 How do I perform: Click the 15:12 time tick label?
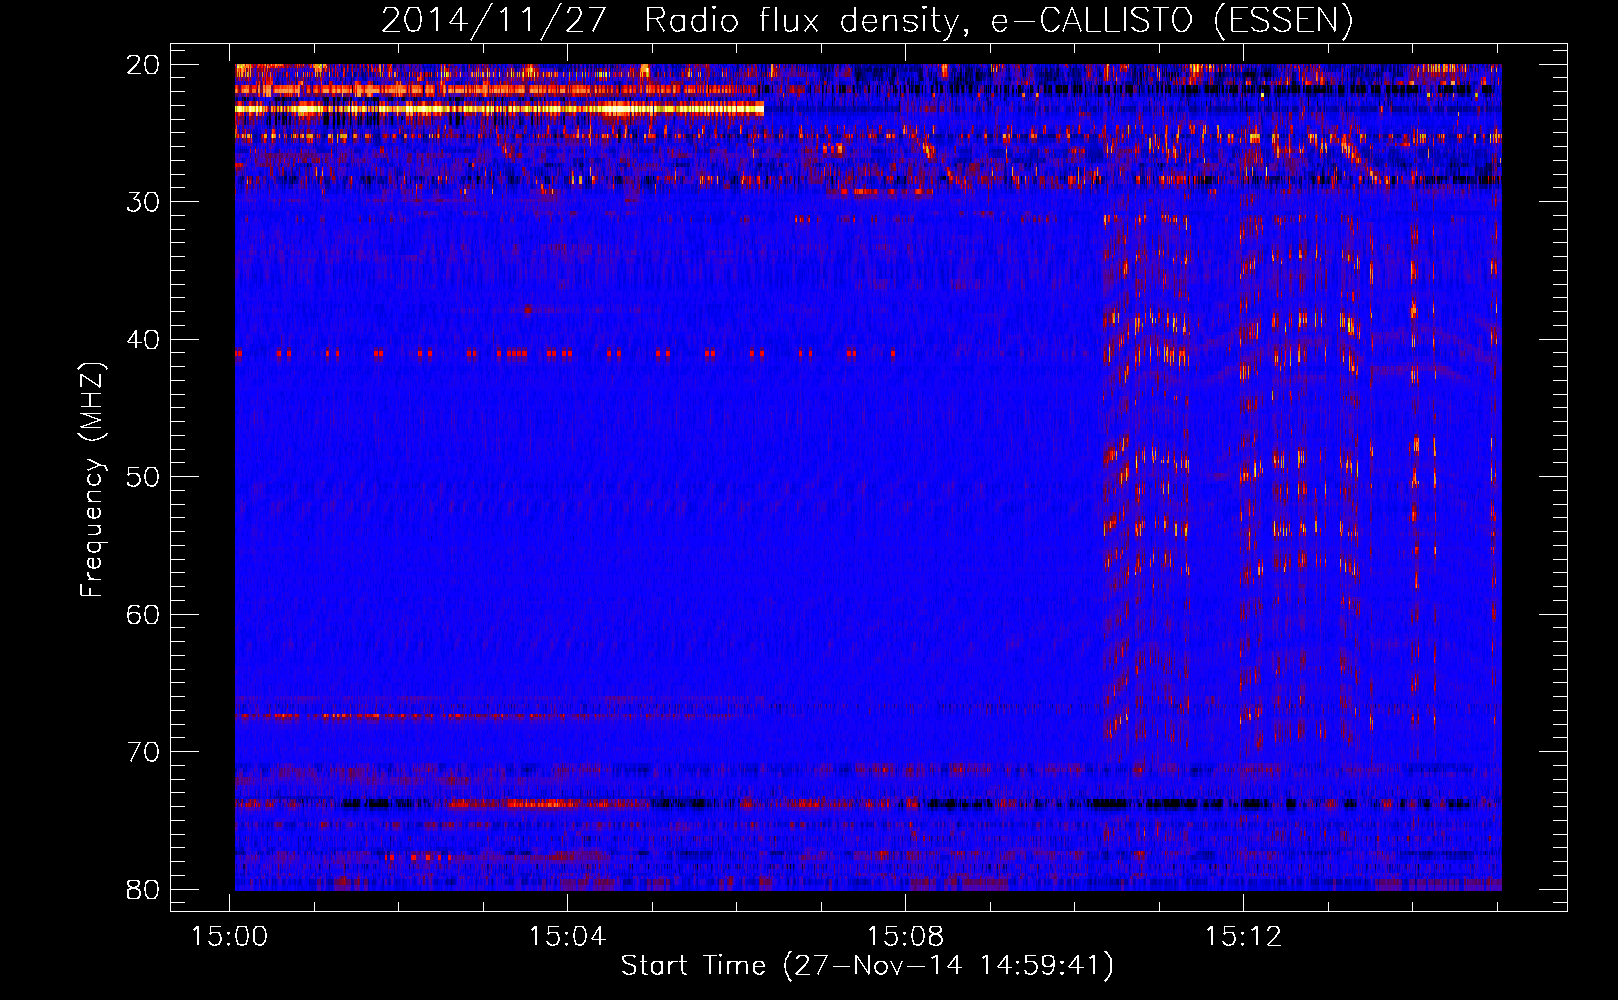1243,937
